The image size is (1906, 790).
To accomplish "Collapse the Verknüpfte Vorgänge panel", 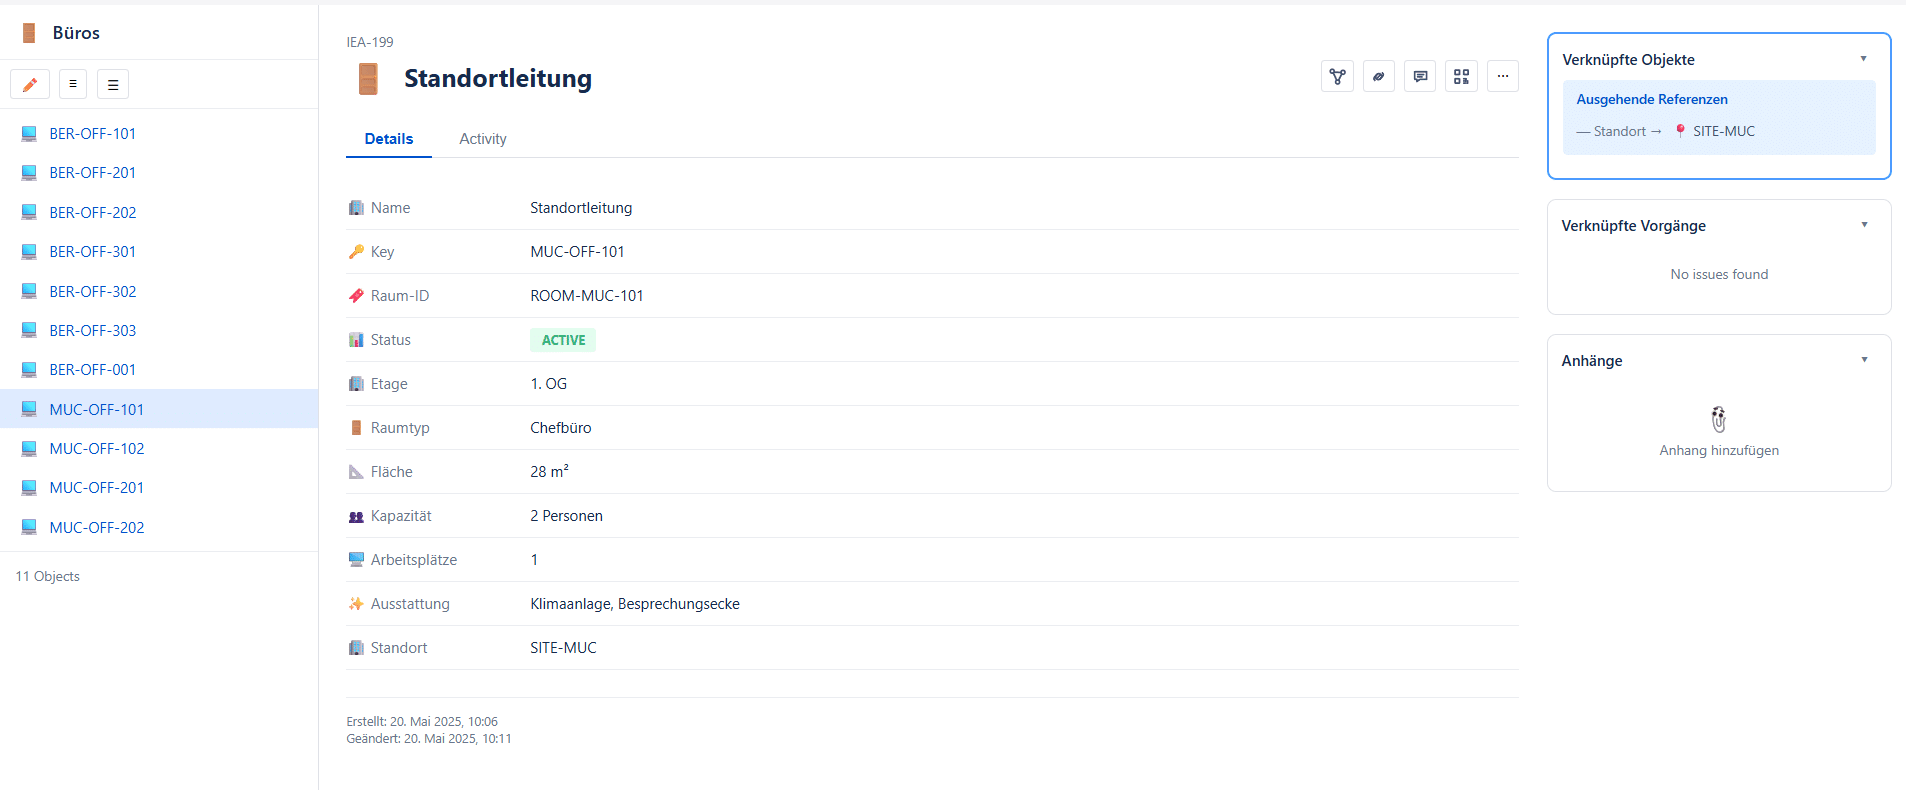I will tap(1863, 225).
